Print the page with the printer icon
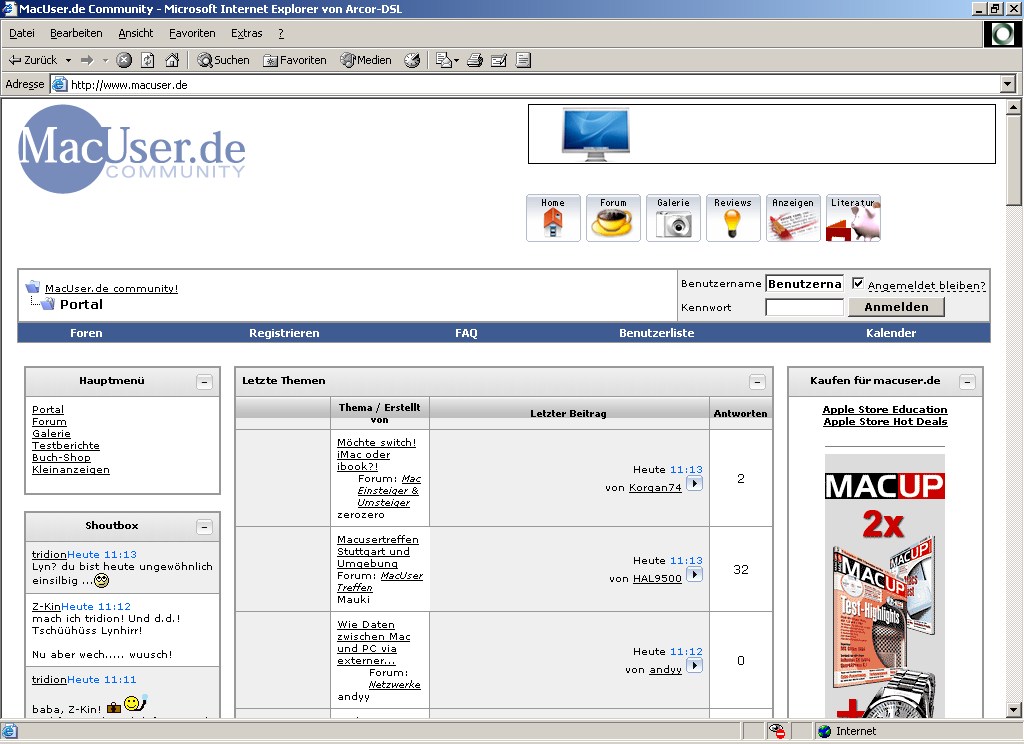 coord(475,60)
